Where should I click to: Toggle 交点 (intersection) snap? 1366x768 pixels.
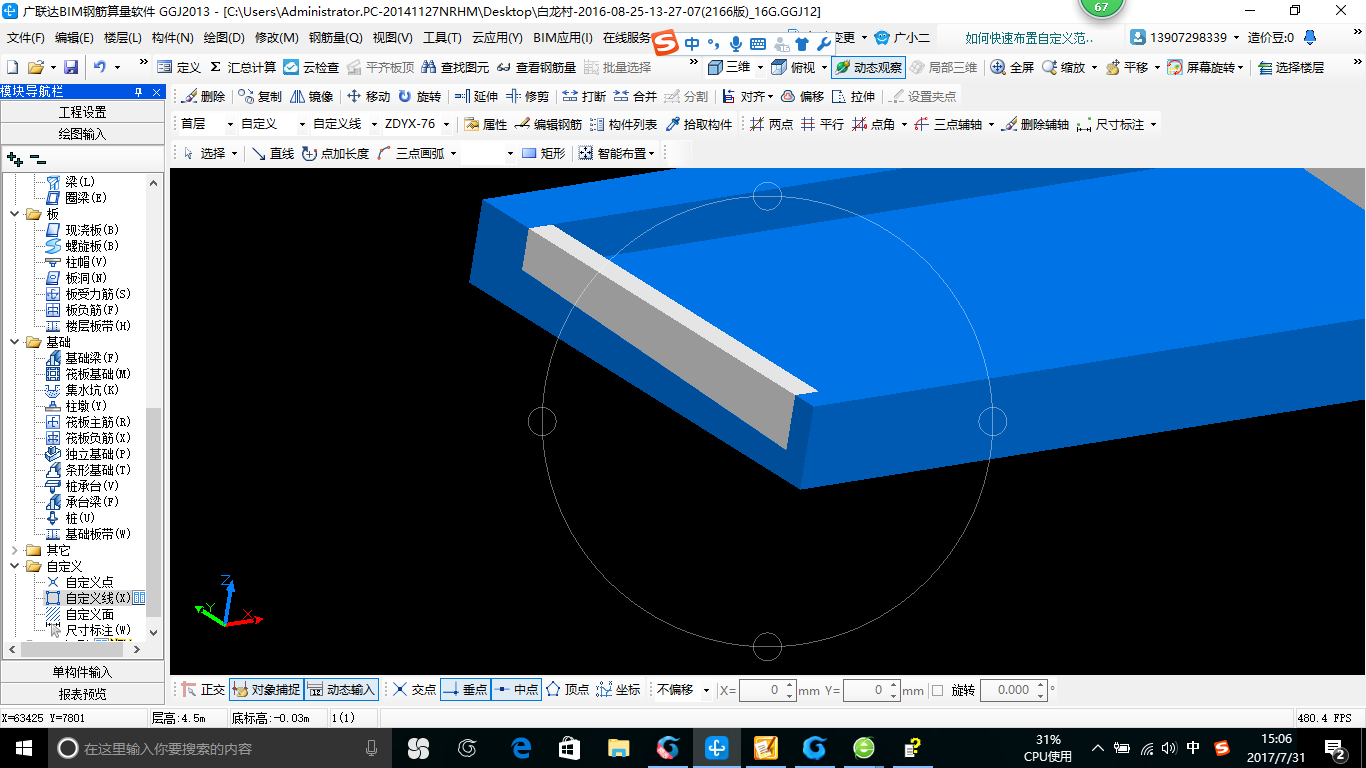(x=414, y=690)
